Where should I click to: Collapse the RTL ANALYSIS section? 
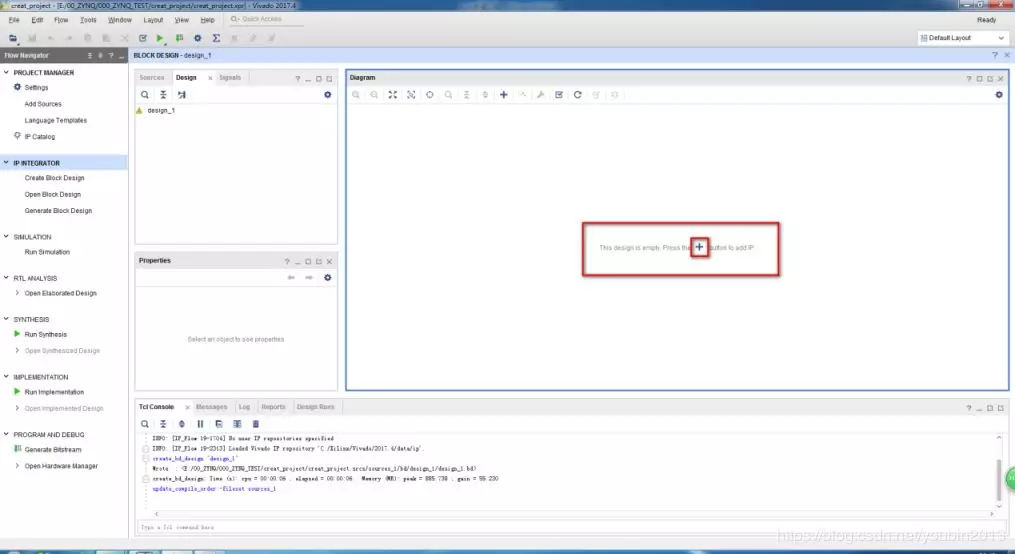coord(6,278)
